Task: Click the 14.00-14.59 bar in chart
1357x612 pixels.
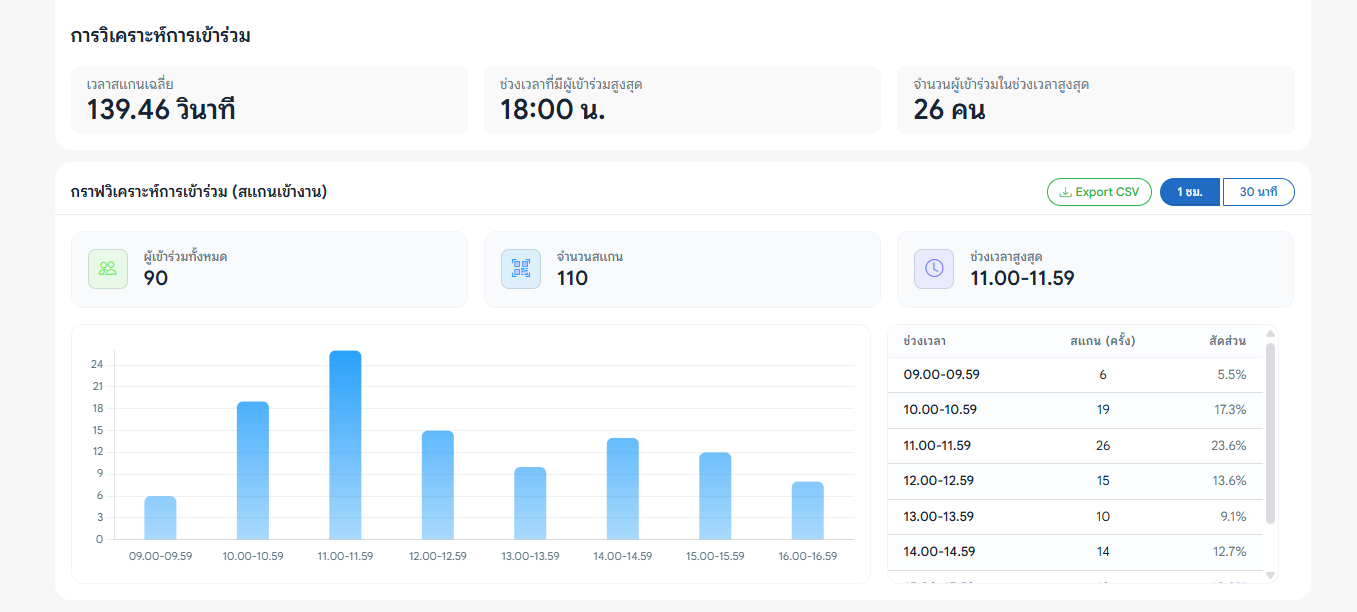Action: [623, 489]
